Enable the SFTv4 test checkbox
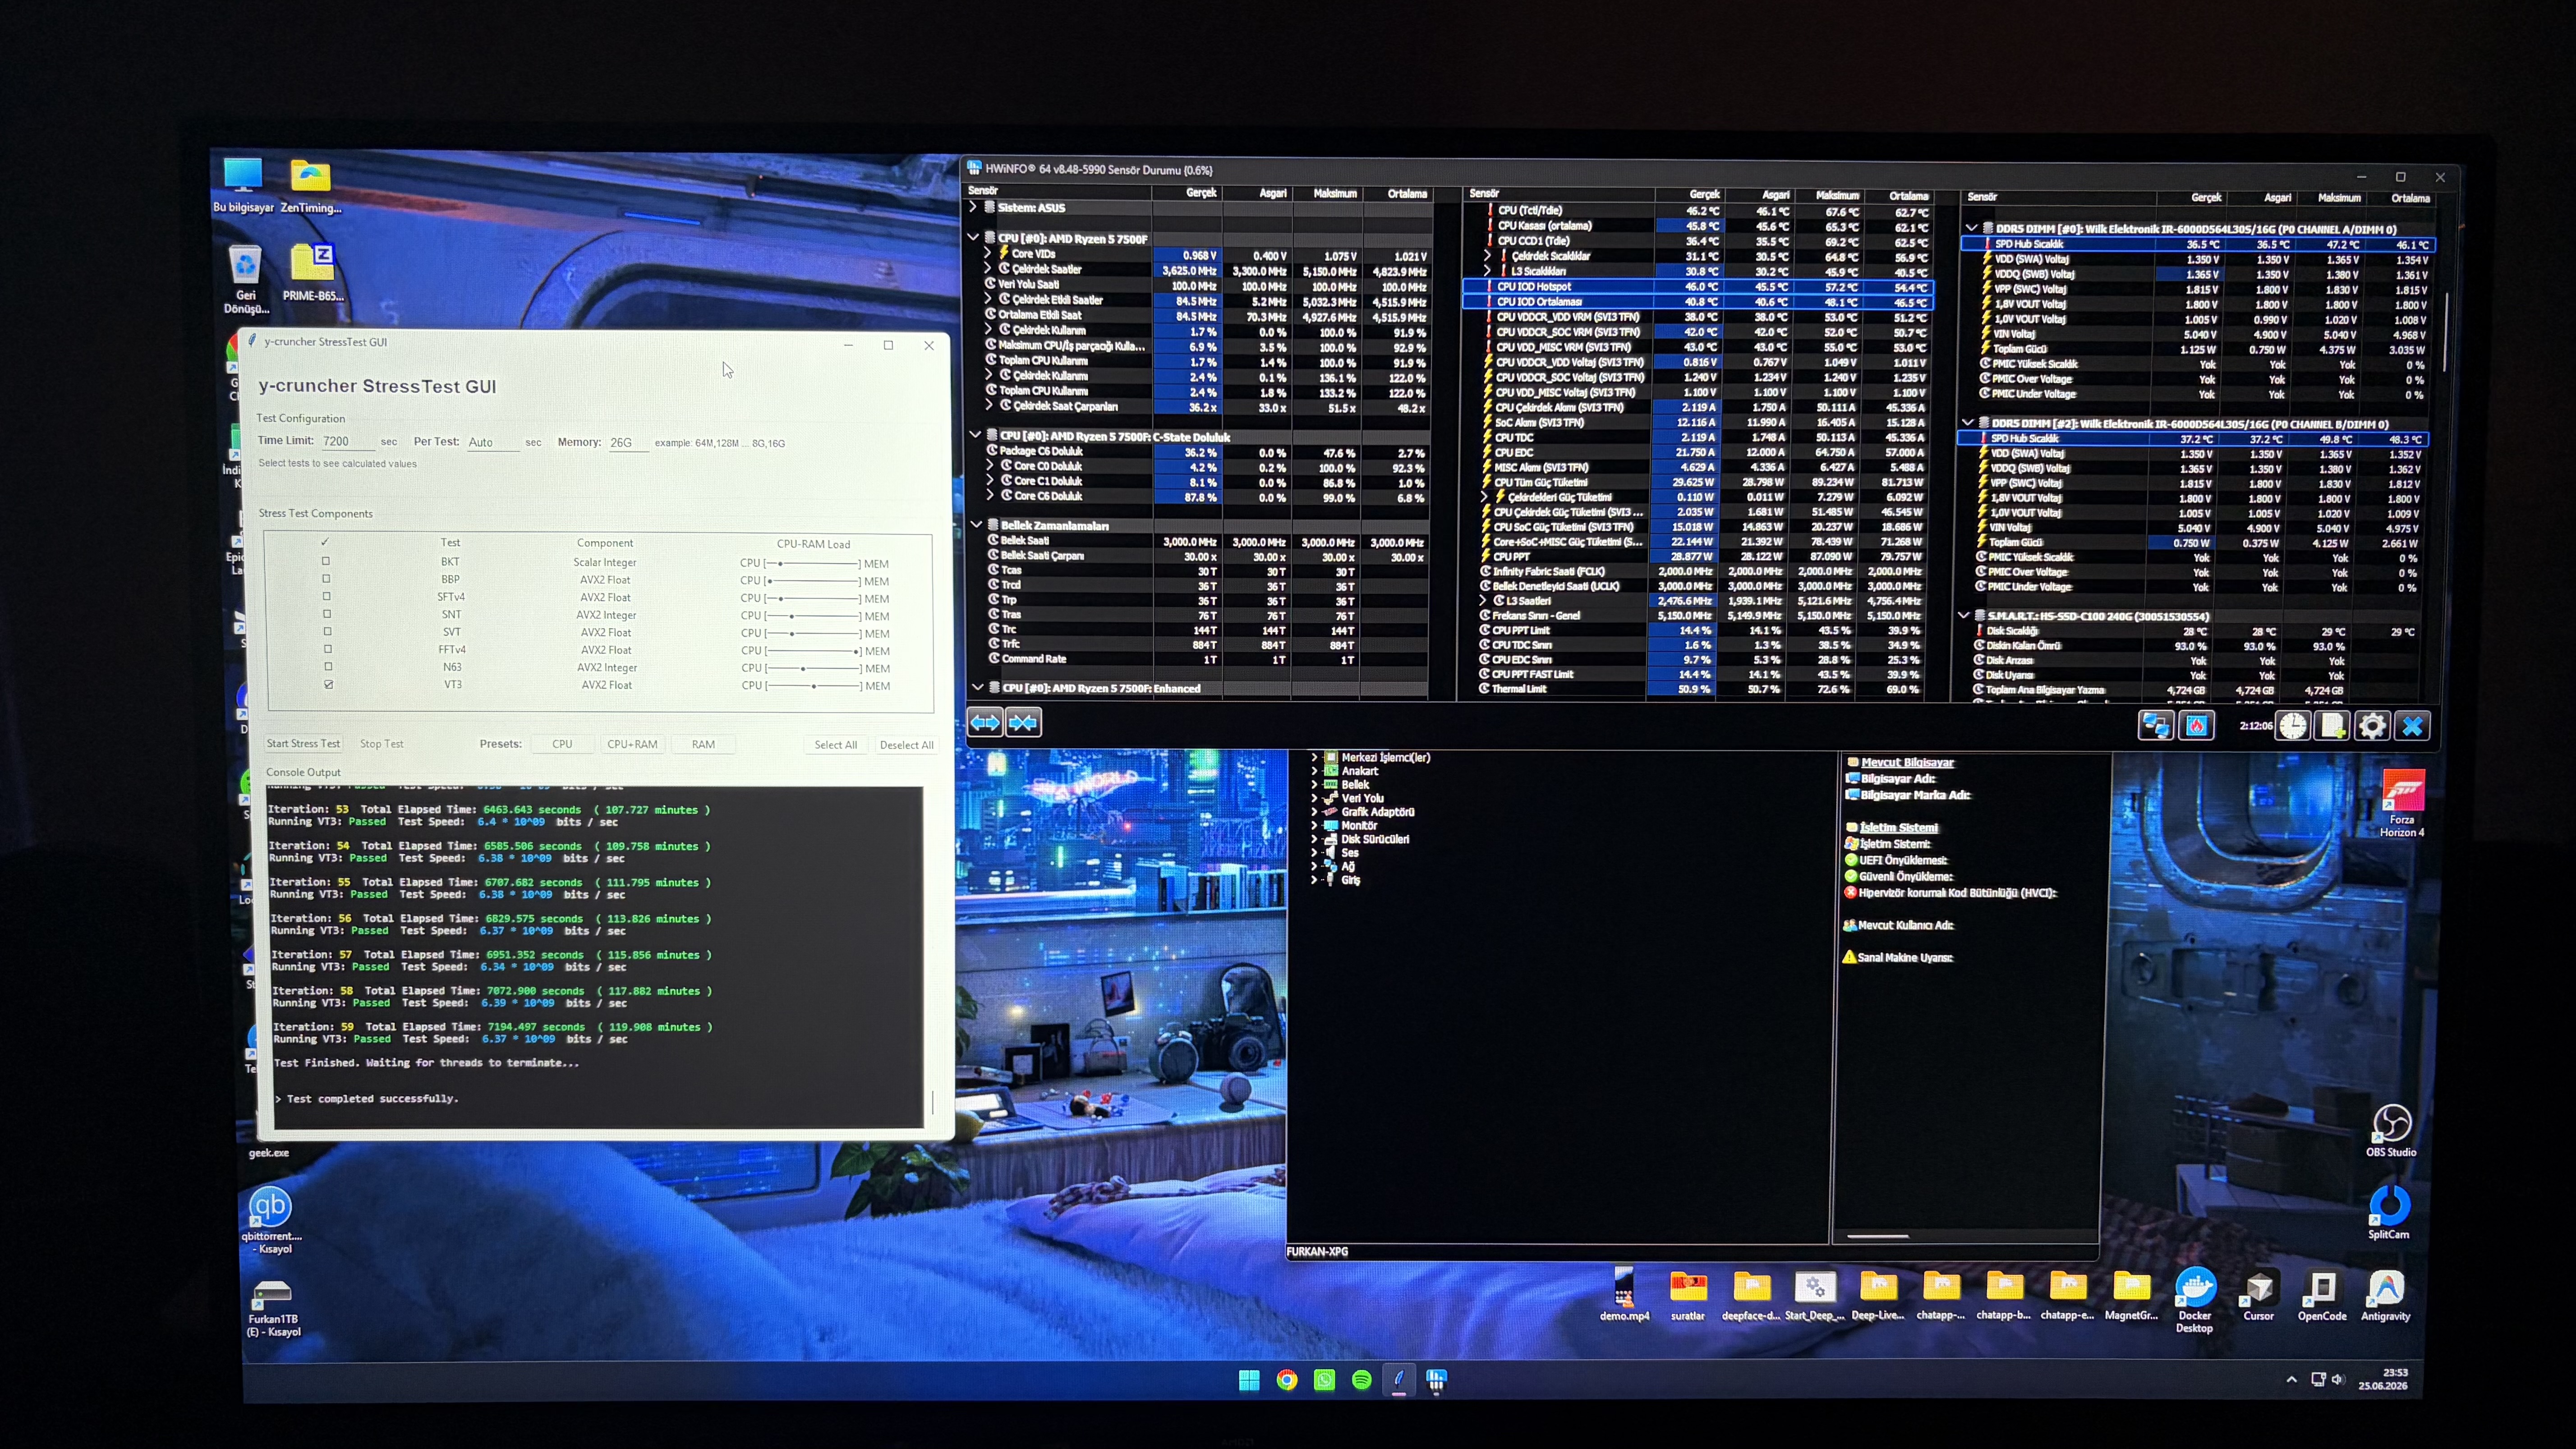The height and width of the screenshot is (1449, 2576). 326,596
